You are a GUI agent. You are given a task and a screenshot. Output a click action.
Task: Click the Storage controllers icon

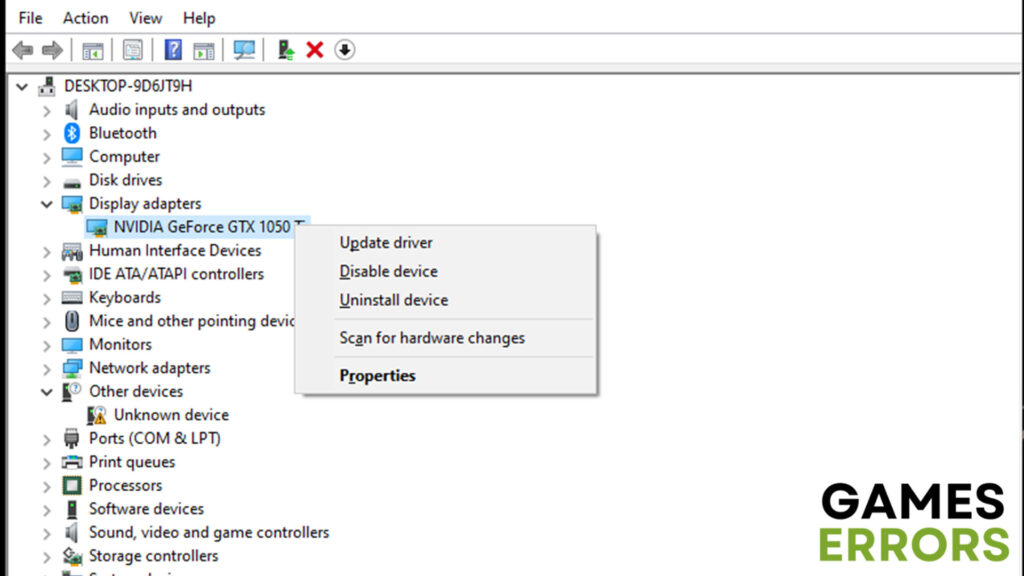pyautogui.click(x=72, y=556)
